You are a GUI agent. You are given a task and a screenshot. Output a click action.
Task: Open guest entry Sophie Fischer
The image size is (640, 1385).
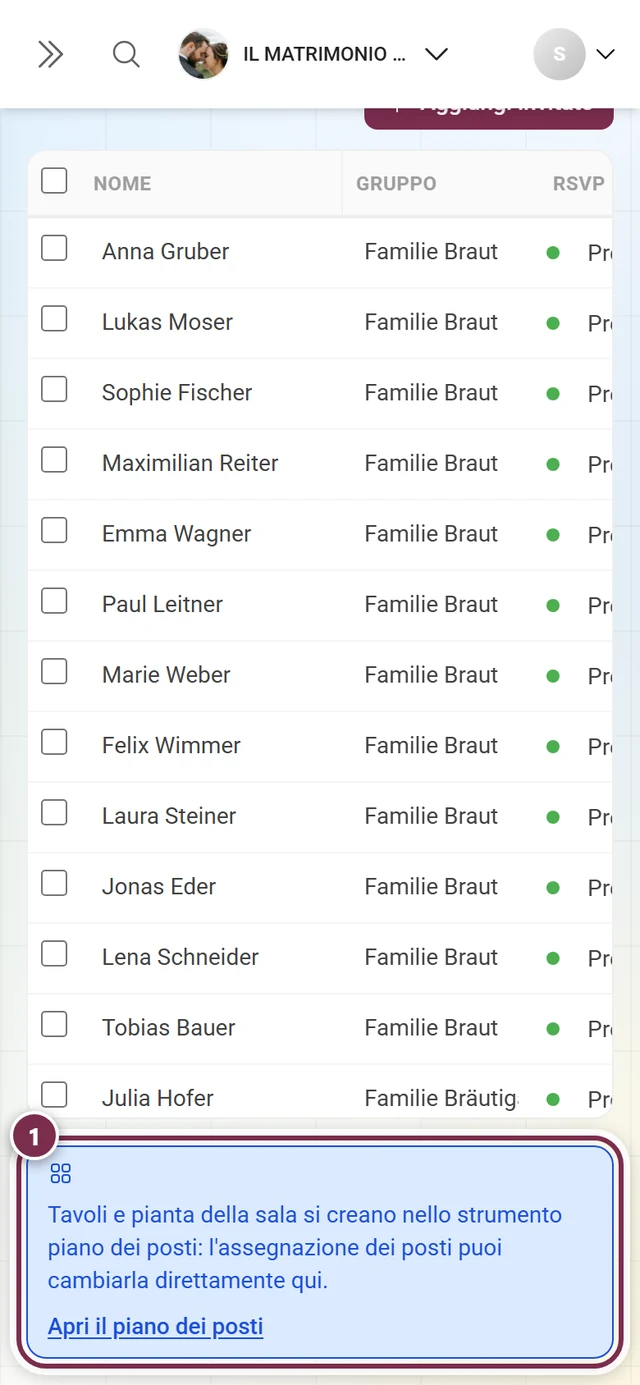(x=177, y=393)
